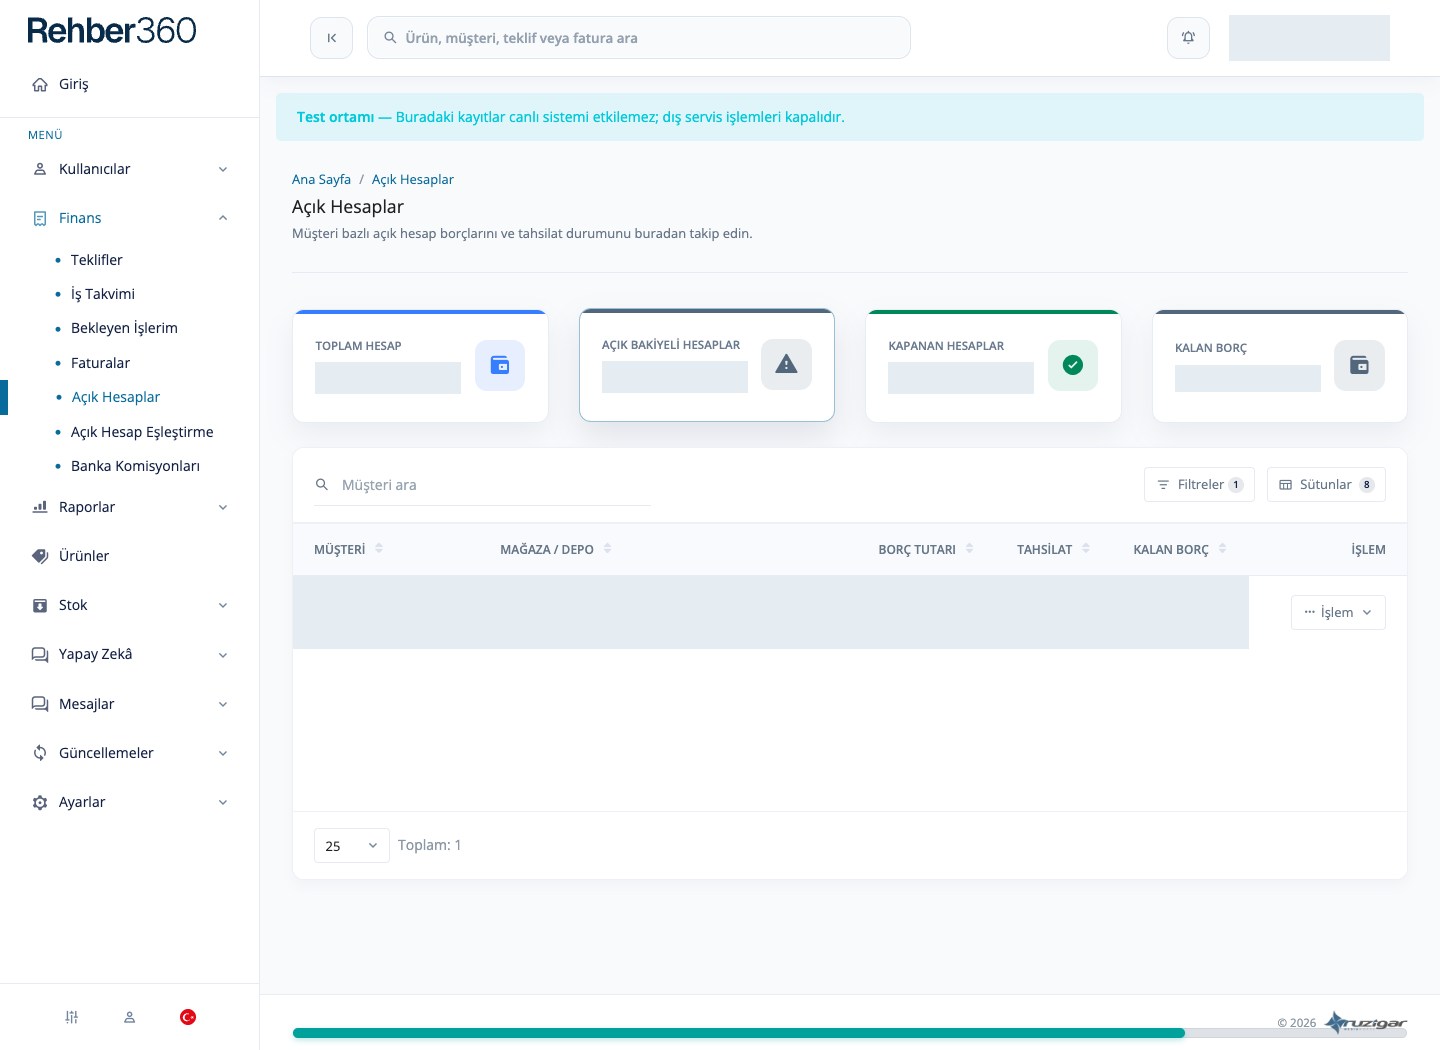
Task: Click warning triangle icon on Açık Bakiyeli Hesaplar
Action: (x=786, y=364)
